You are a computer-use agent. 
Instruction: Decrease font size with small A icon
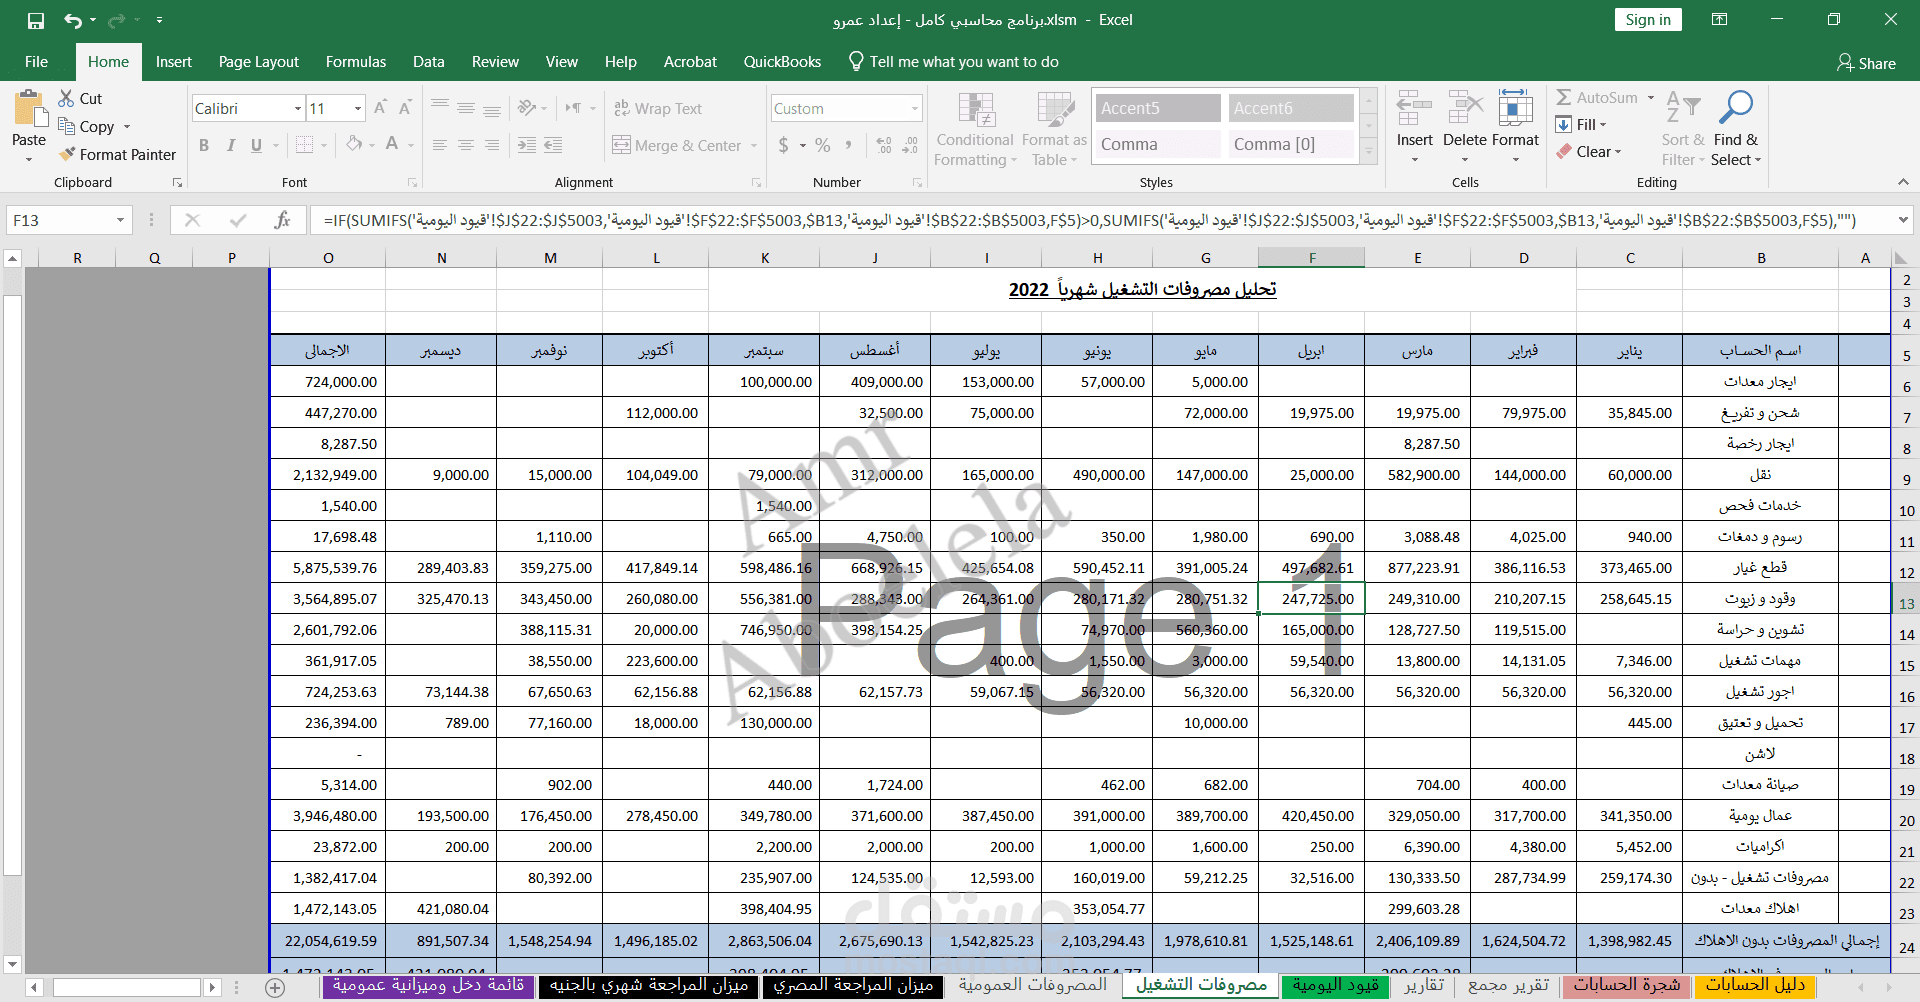[x=405, y=108]
